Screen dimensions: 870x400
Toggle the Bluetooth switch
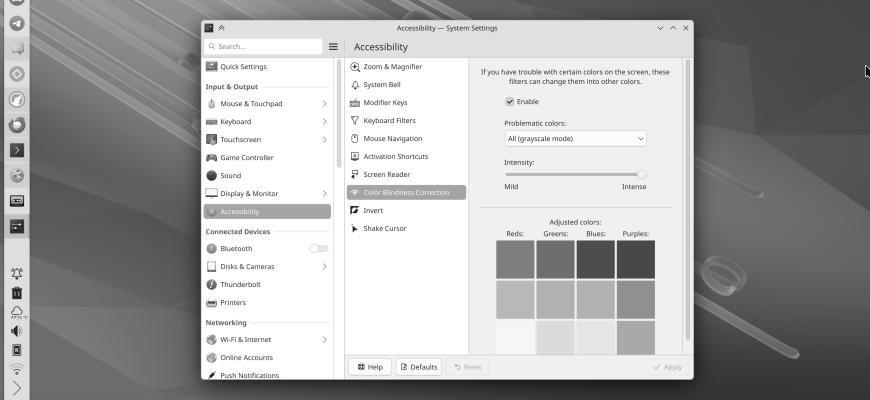pyautogui.click(x=318, y=249)
